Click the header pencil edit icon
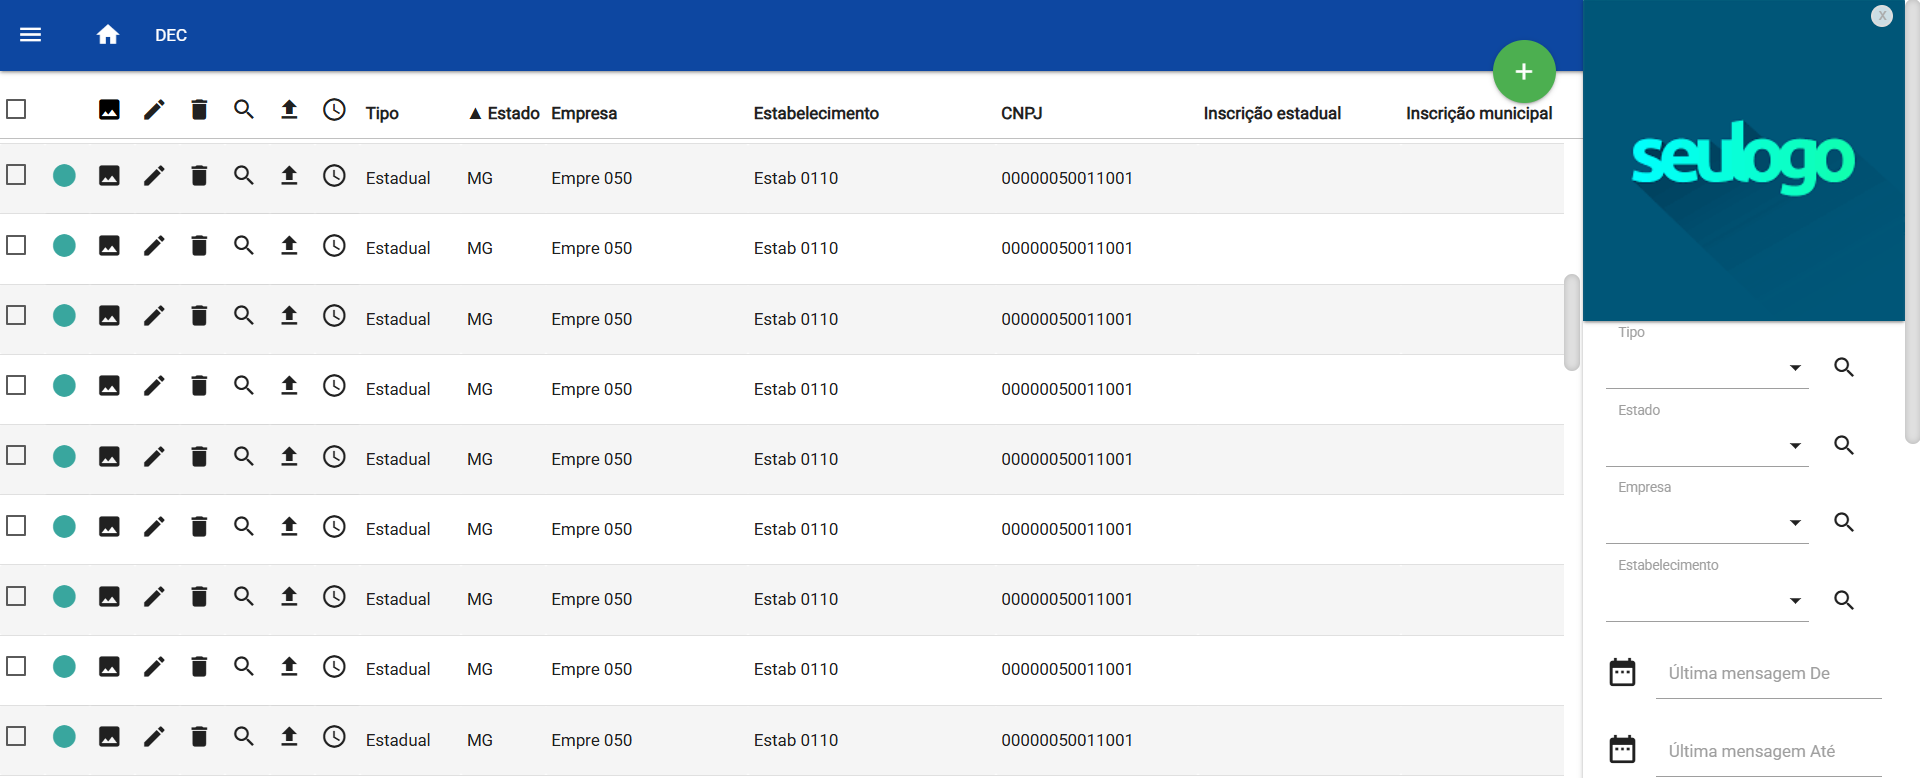Image resolution: width=1920 pixels, height=778 pixels. pos(154,110)
